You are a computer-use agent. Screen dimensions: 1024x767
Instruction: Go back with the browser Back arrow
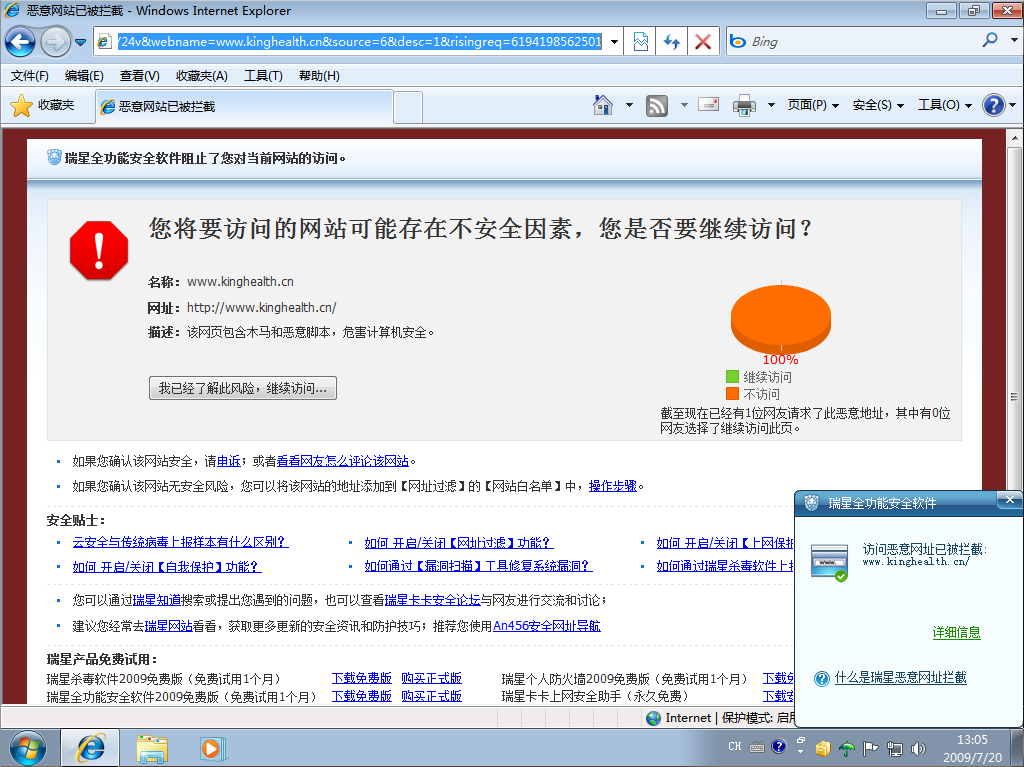point(20,42)
